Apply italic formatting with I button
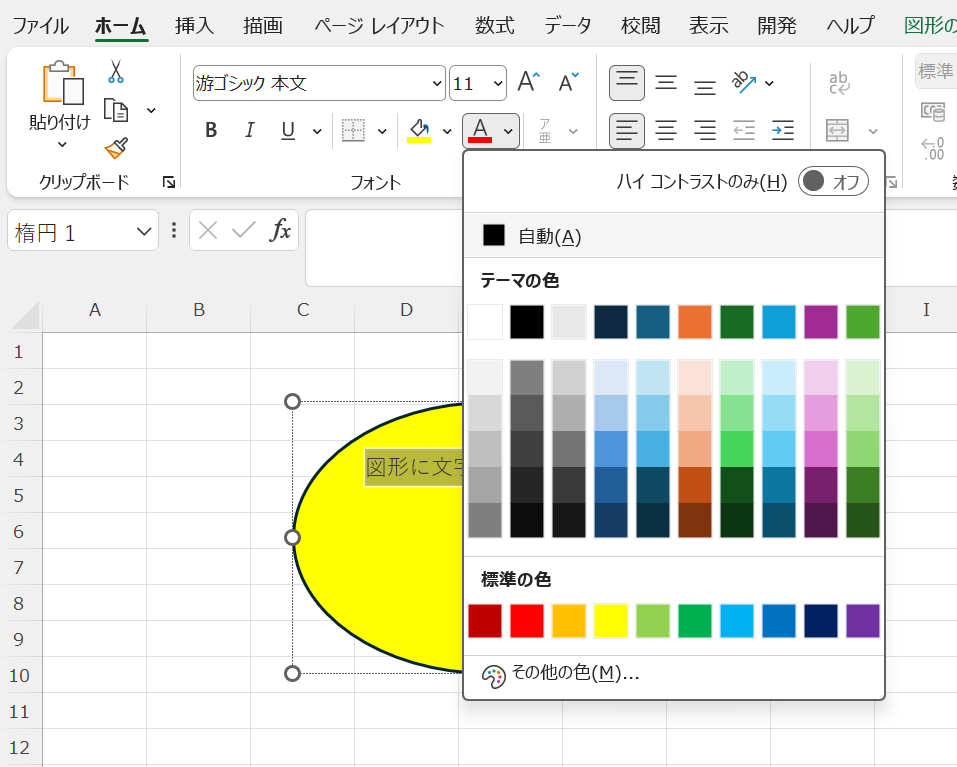This screenshot has height=767, width=957. tap(249, 131)
